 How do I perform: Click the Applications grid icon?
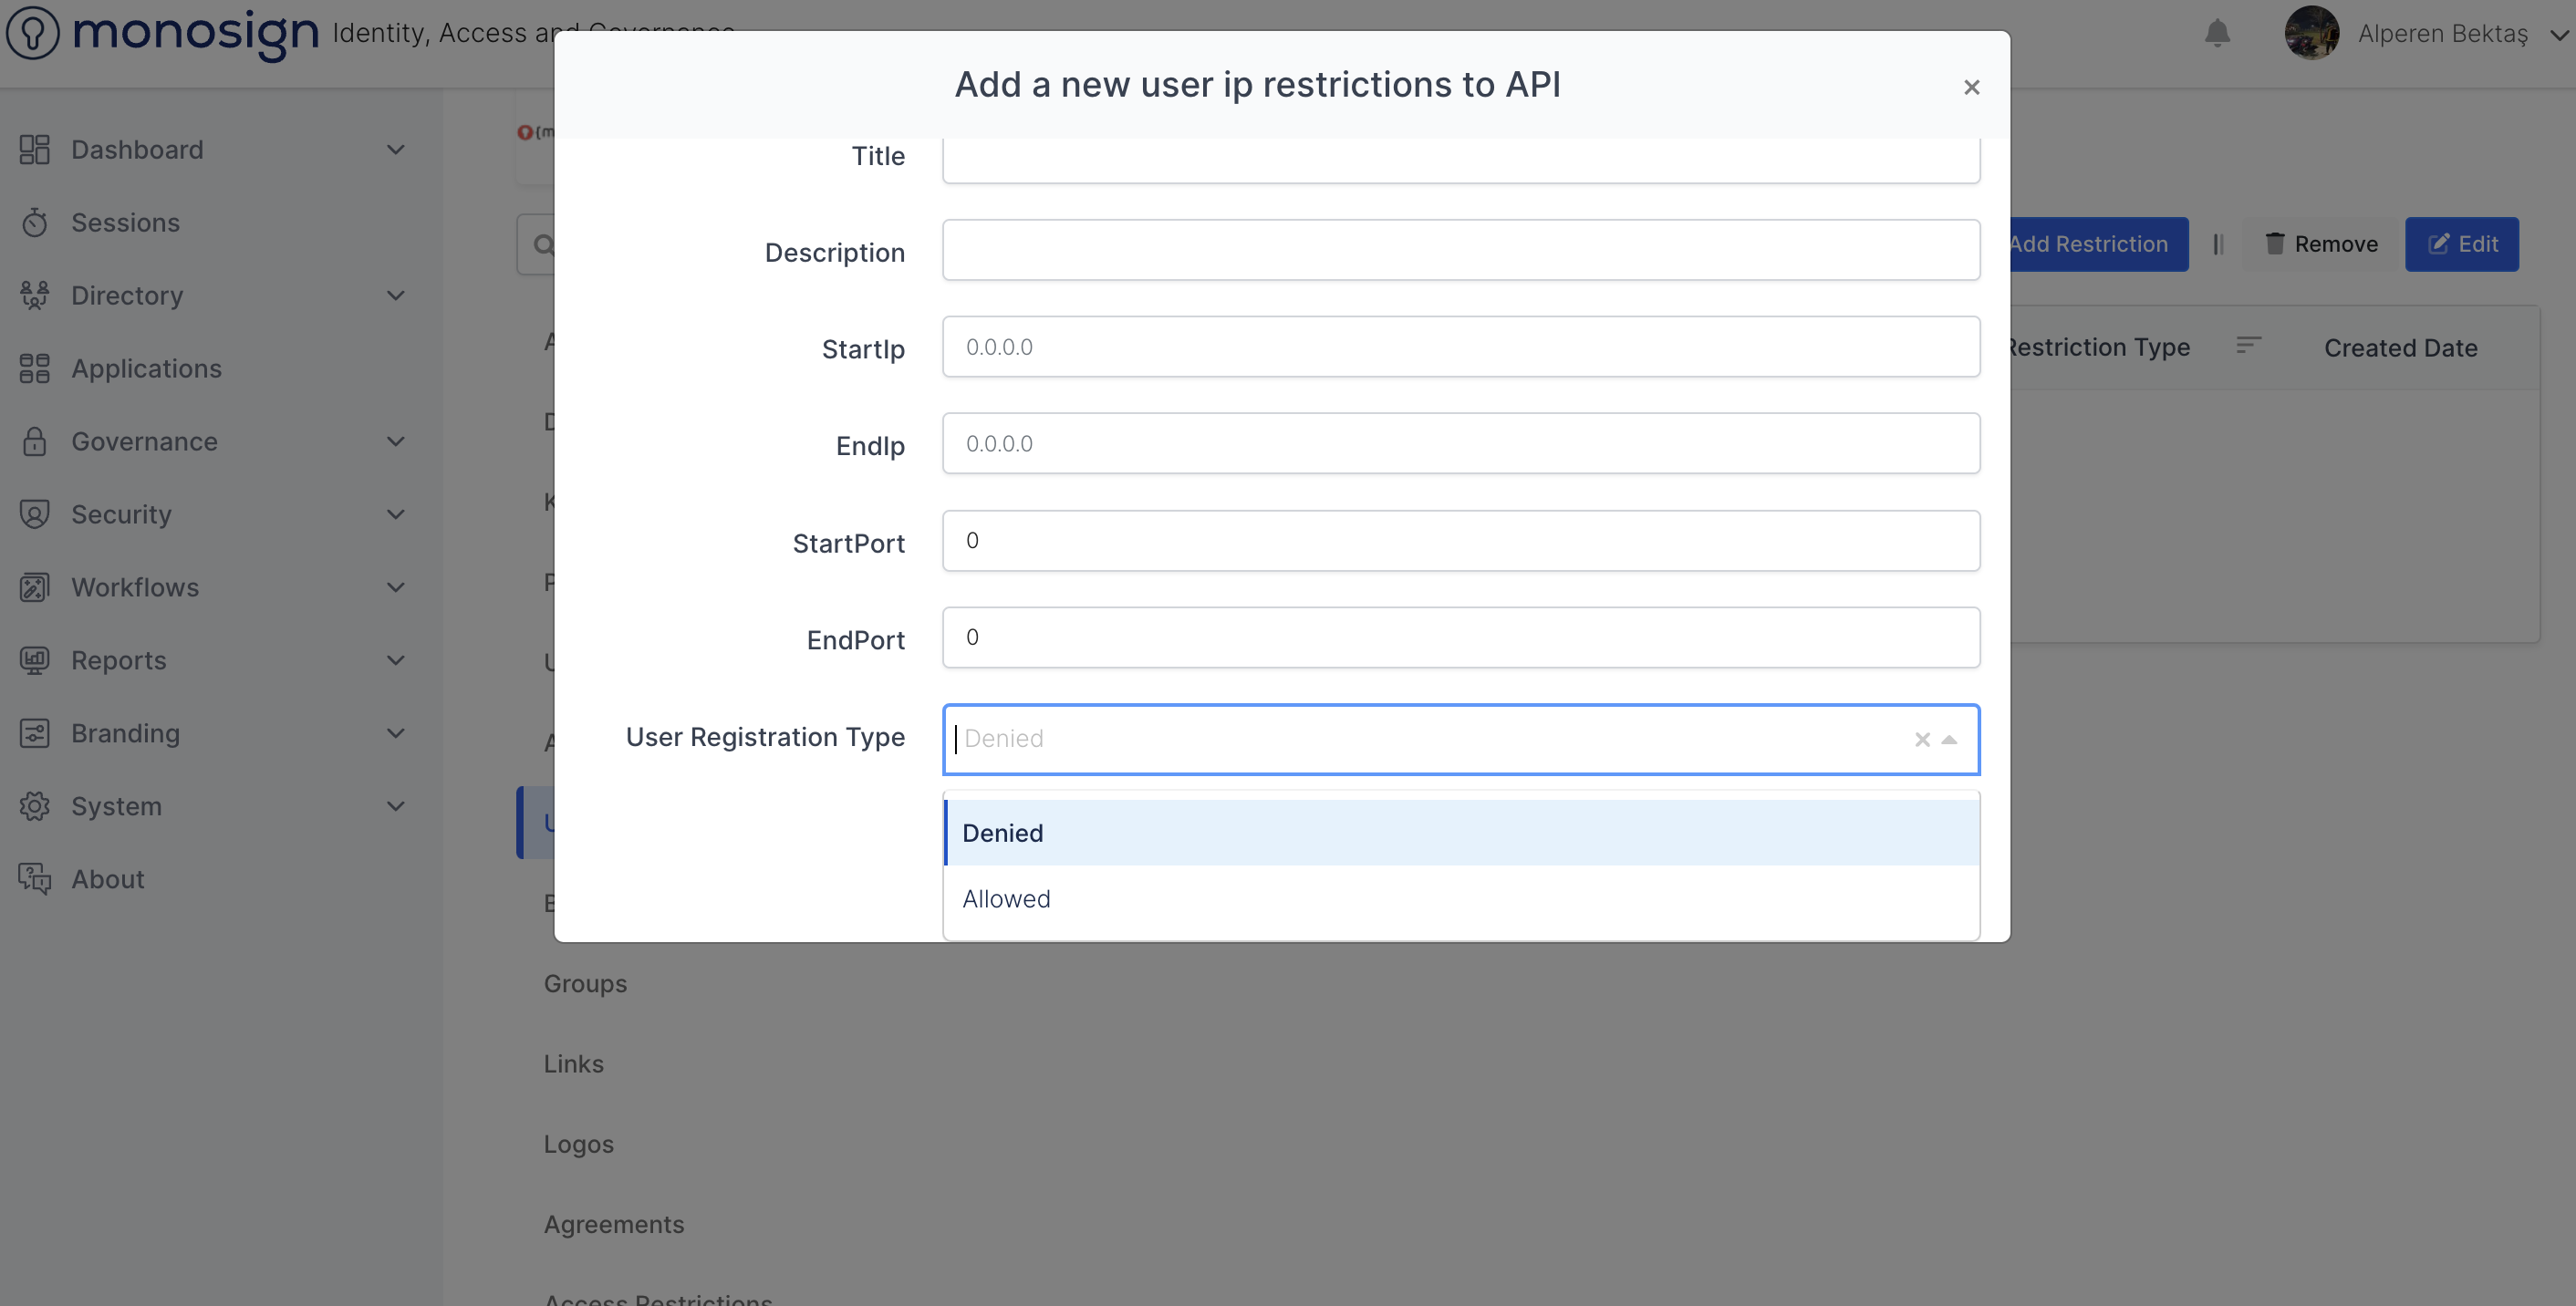coord(34,368)
